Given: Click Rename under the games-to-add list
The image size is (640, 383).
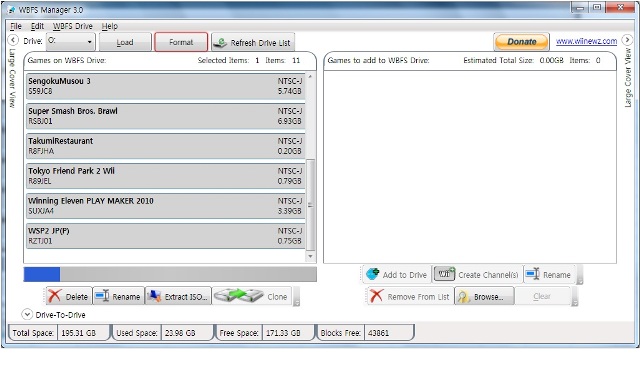Looking at the screenshot, I should 549,274.
